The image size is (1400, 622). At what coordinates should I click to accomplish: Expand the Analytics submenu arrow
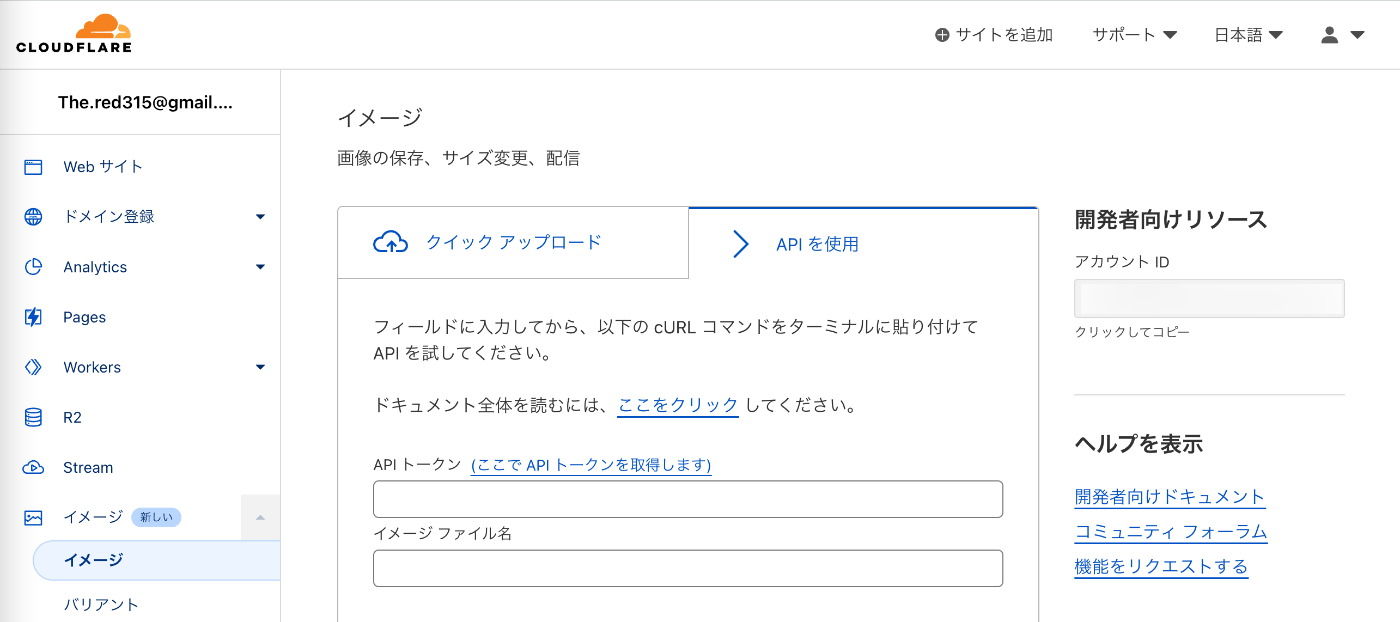point(260,267)
